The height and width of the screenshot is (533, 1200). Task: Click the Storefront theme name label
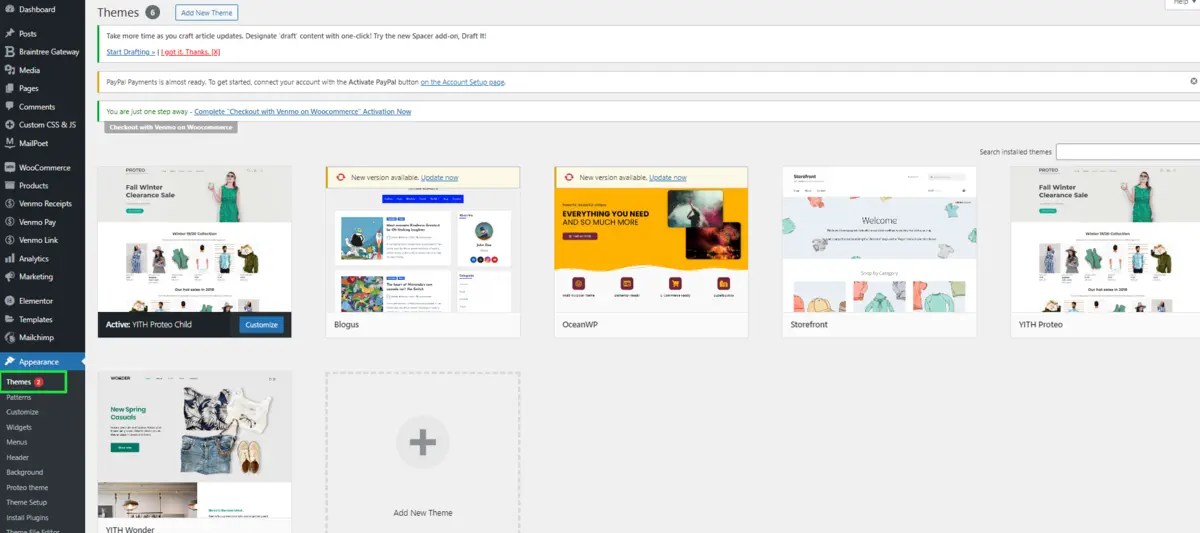(810, 325)
